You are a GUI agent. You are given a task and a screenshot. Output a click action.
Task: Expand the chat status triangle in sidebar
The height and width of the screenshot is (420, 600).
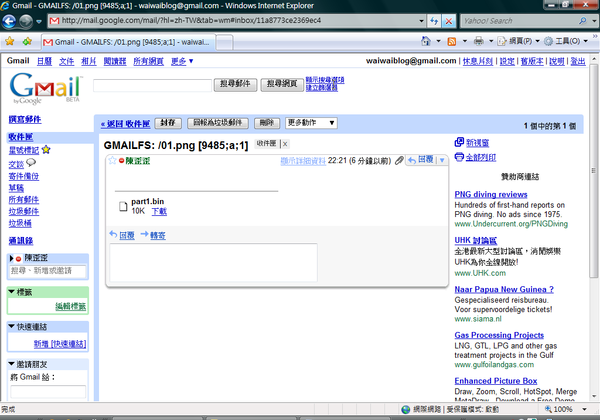(x=11, y=258)
